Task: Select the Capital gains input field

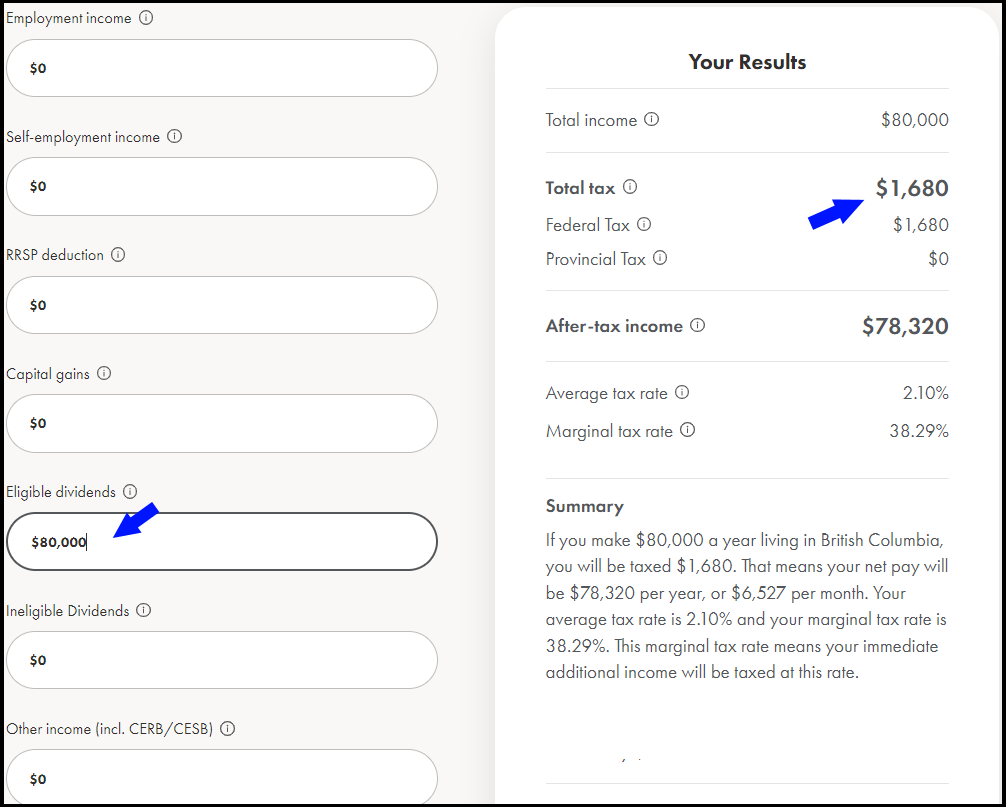Action: click(x=221, y=422)
